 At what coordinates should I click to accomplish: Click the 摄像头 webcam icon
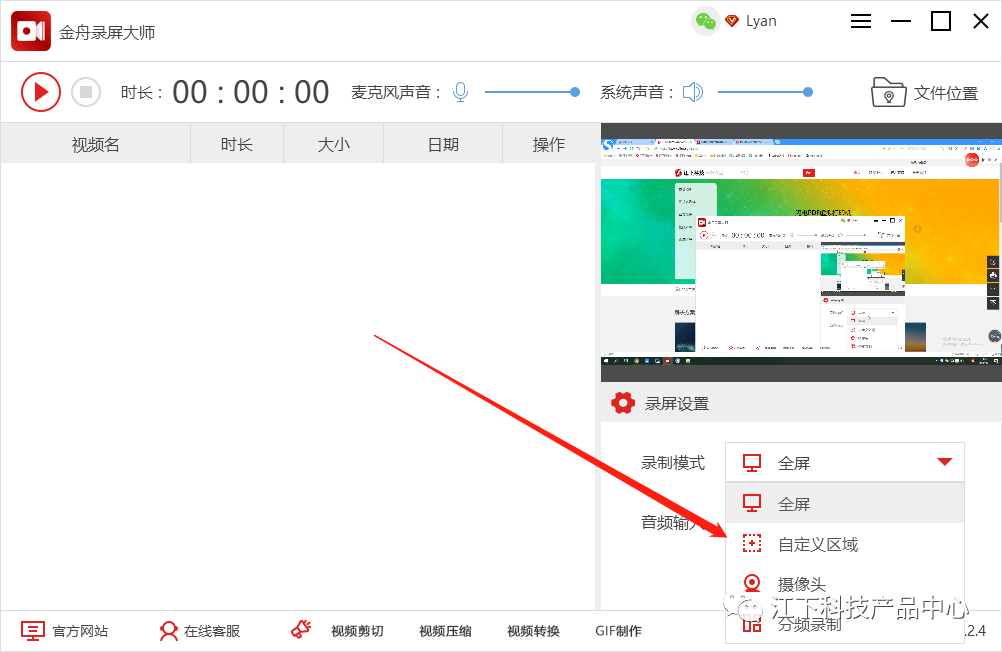752,583
